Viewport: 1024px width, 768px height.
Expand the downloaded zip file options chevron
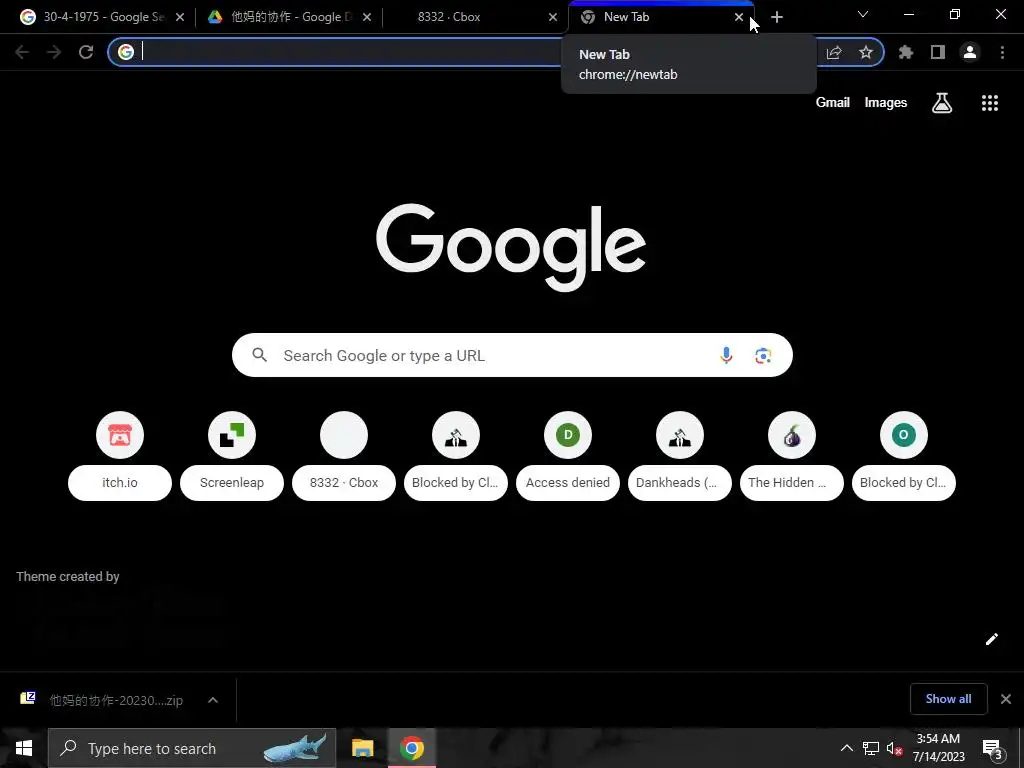click(x=213, y=700)
